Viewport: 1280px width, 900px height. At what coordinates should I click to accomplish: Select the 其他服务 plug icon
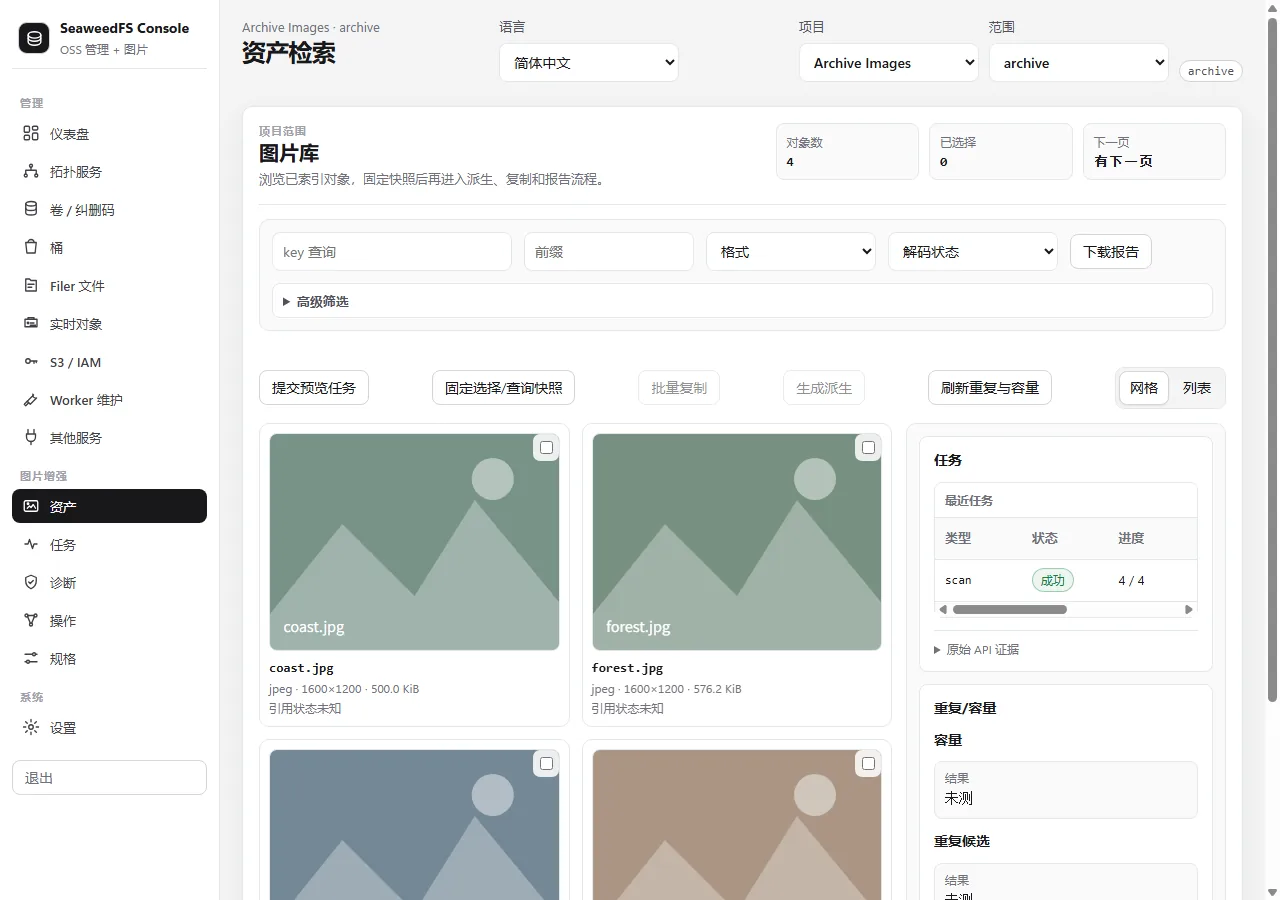coord(31,438)
